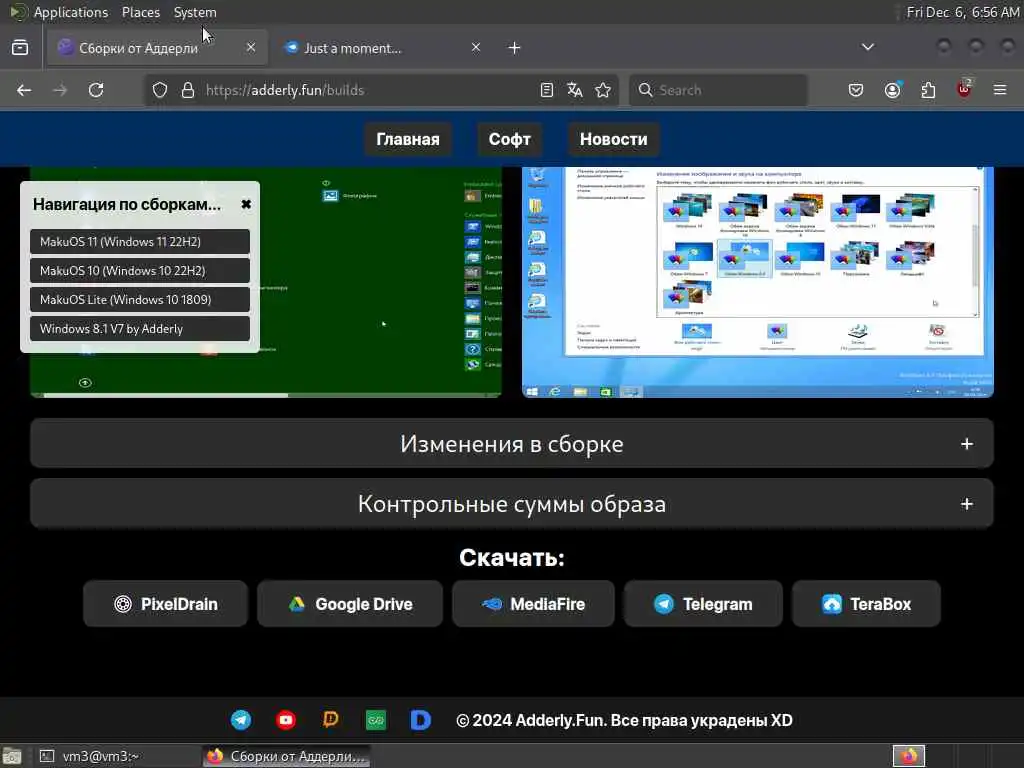The image size is (1024, 768).
Task: Open the Applications menu
Action: [70, 12]
